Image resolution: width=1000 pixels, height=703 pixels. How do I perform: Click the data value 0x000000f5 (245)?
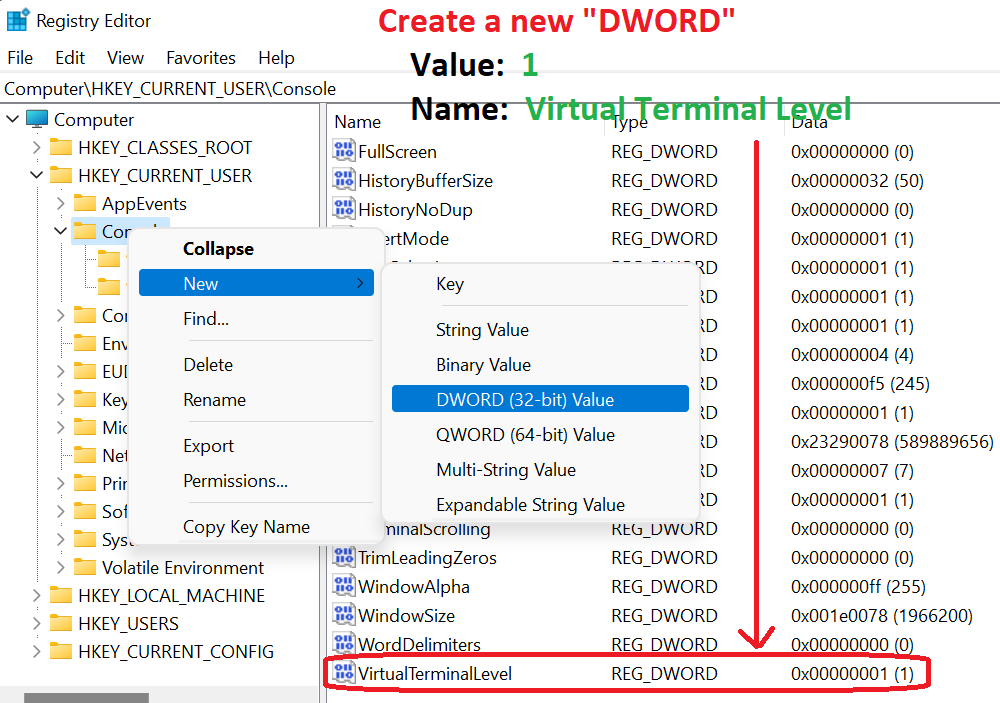click(x=860, y=384)
